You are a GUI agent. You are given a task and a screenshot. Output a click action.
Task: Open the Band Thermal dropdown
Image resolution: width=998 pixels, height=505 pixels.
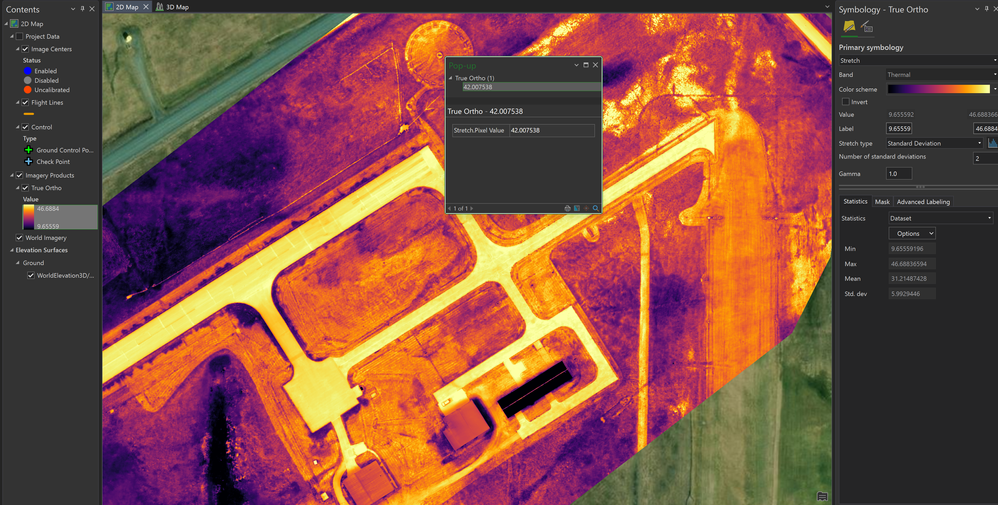[x=941, y=75]
